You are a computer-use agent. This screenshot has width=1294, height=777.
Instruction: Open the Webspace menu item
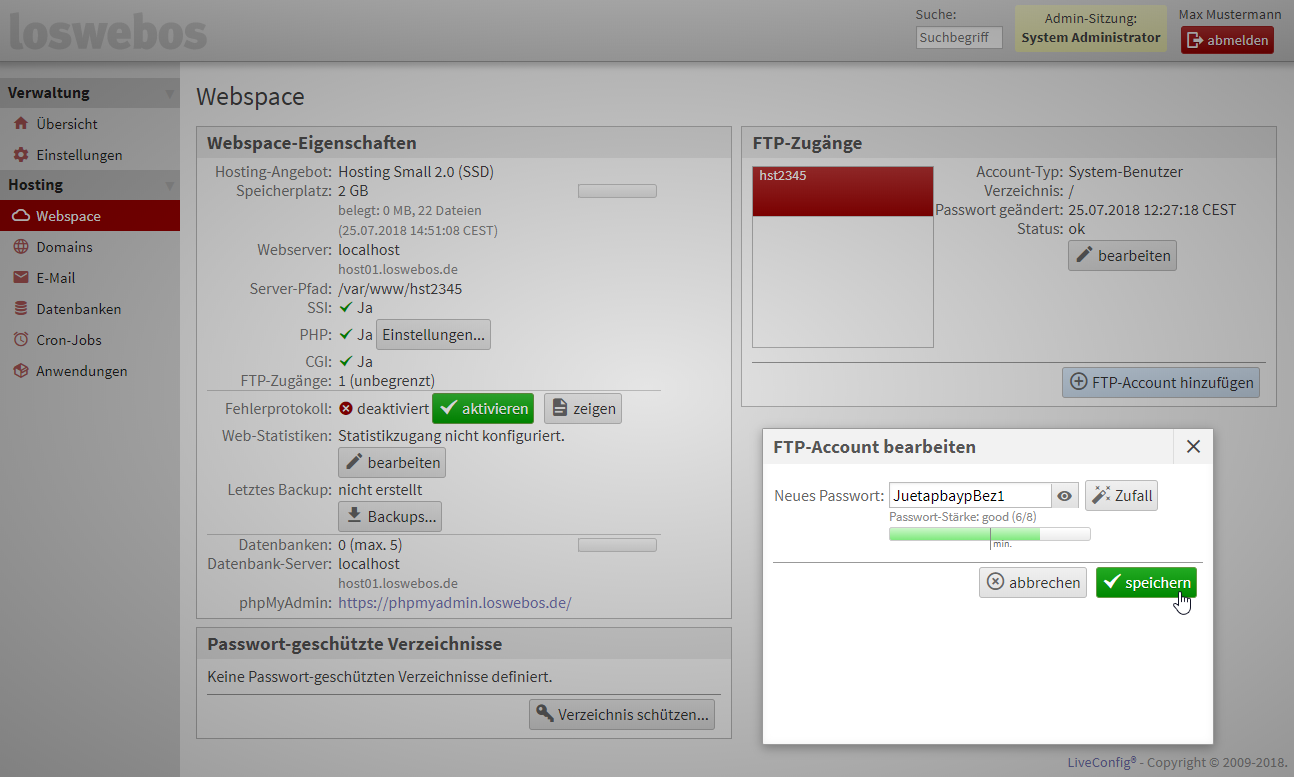point(68,216)
